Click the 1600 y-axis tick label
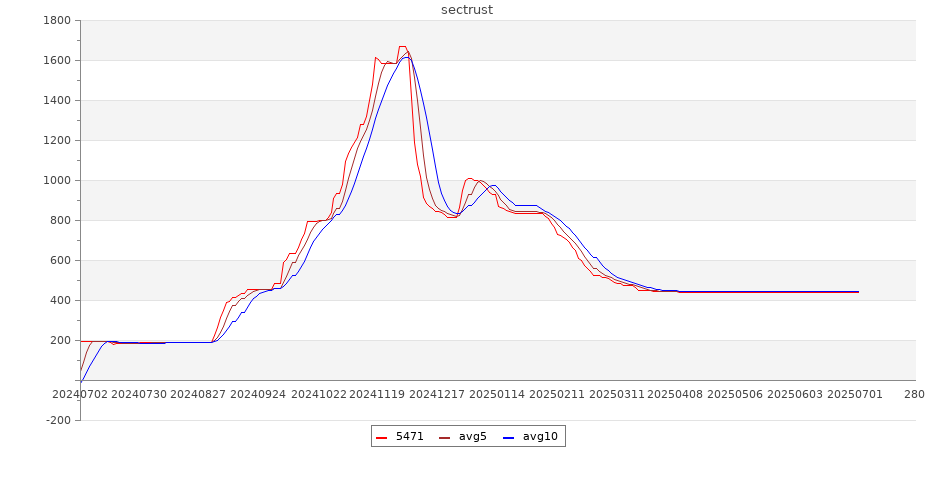 coord(57,61)
